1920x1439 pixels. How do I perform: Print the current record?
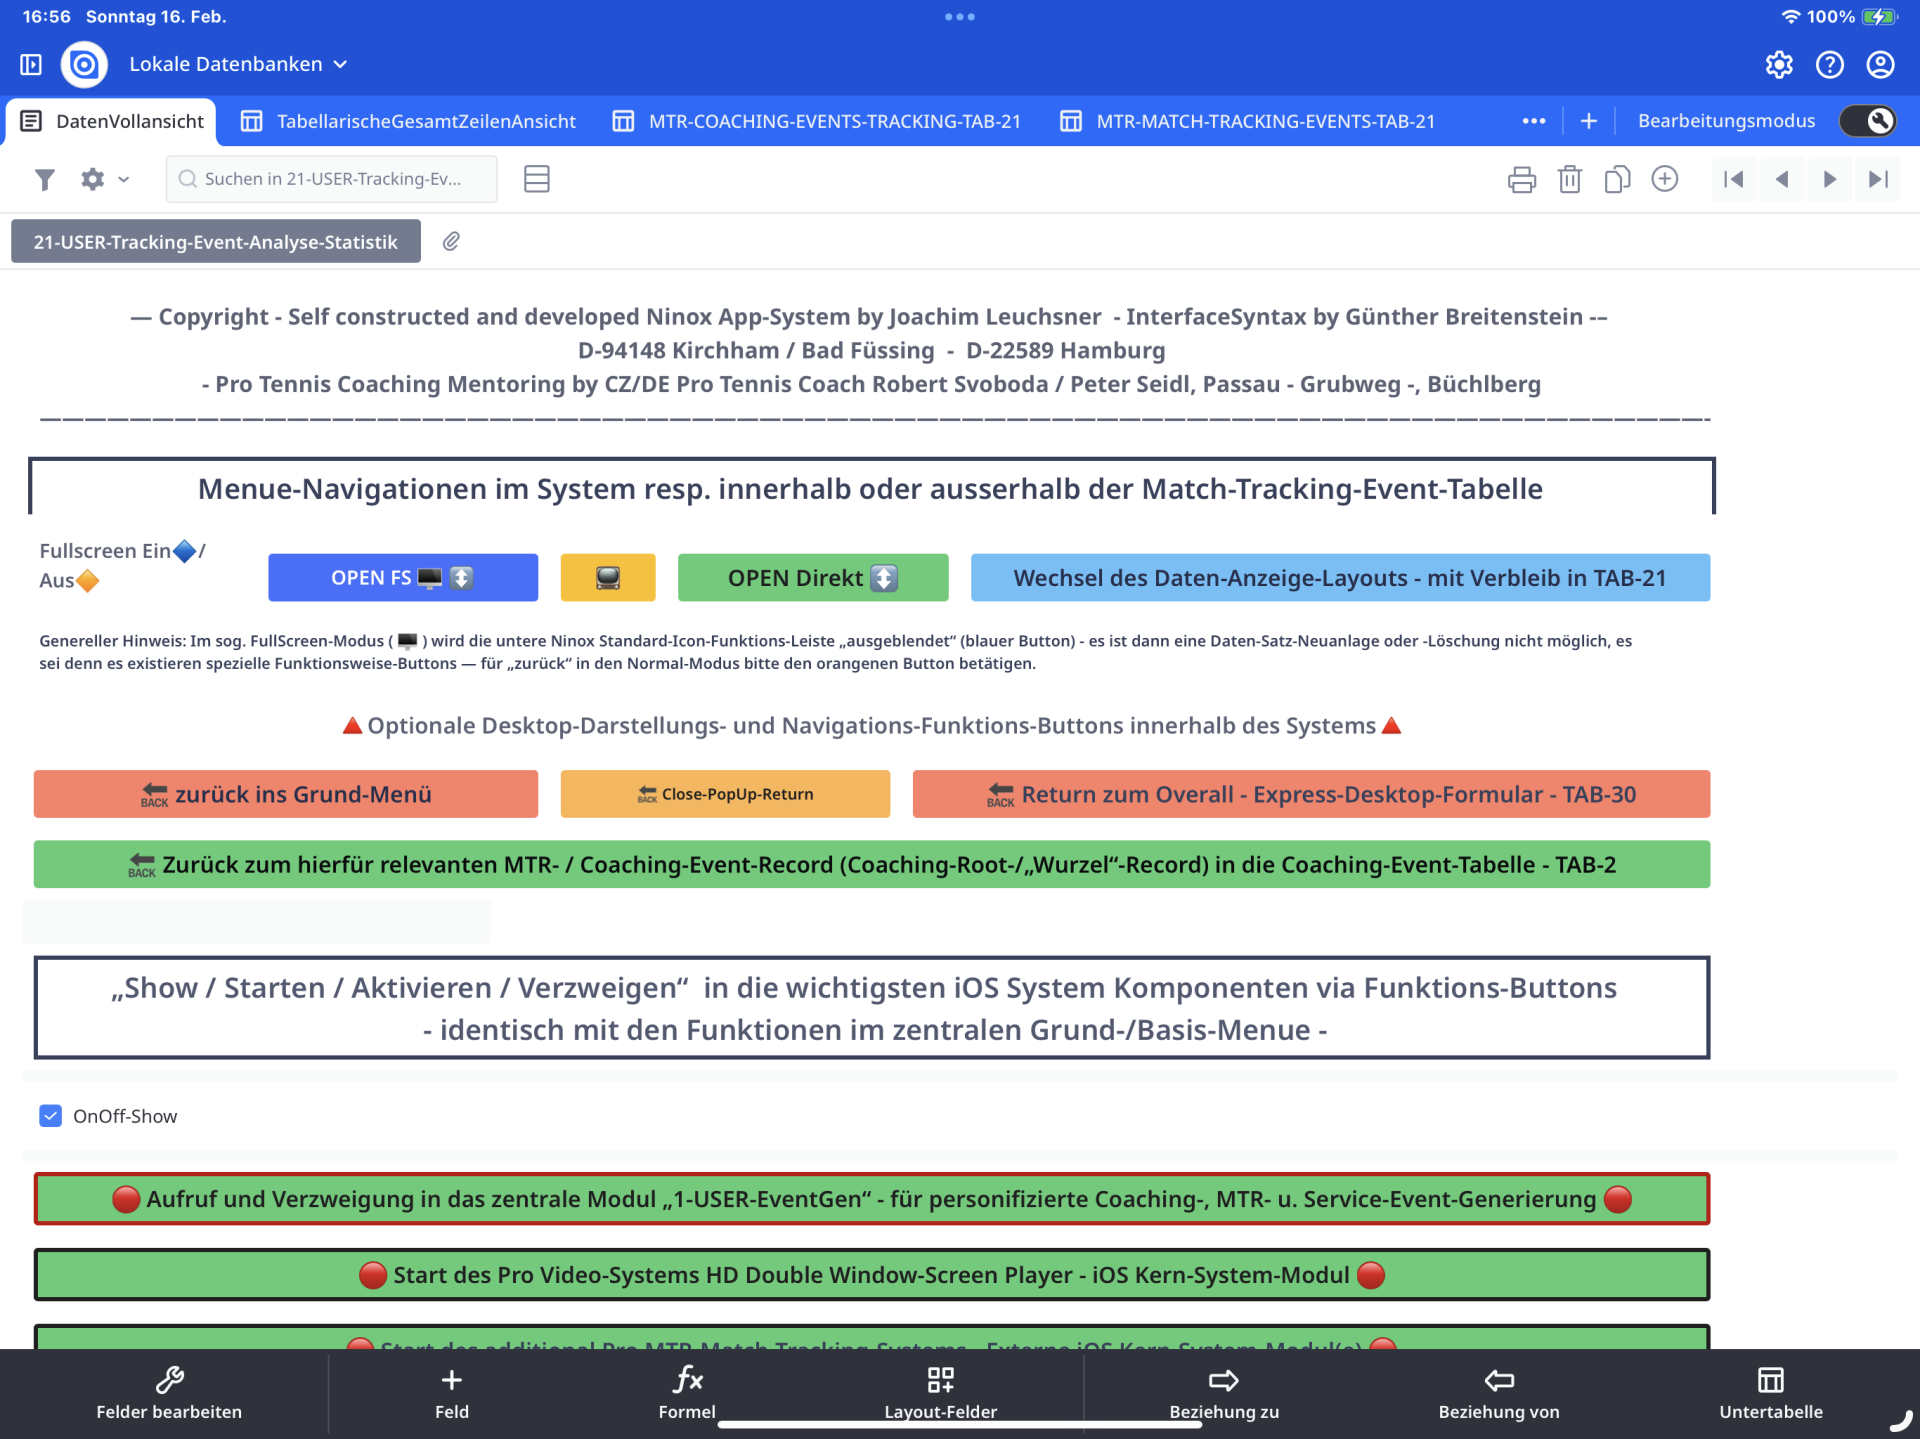[1521, 179]
